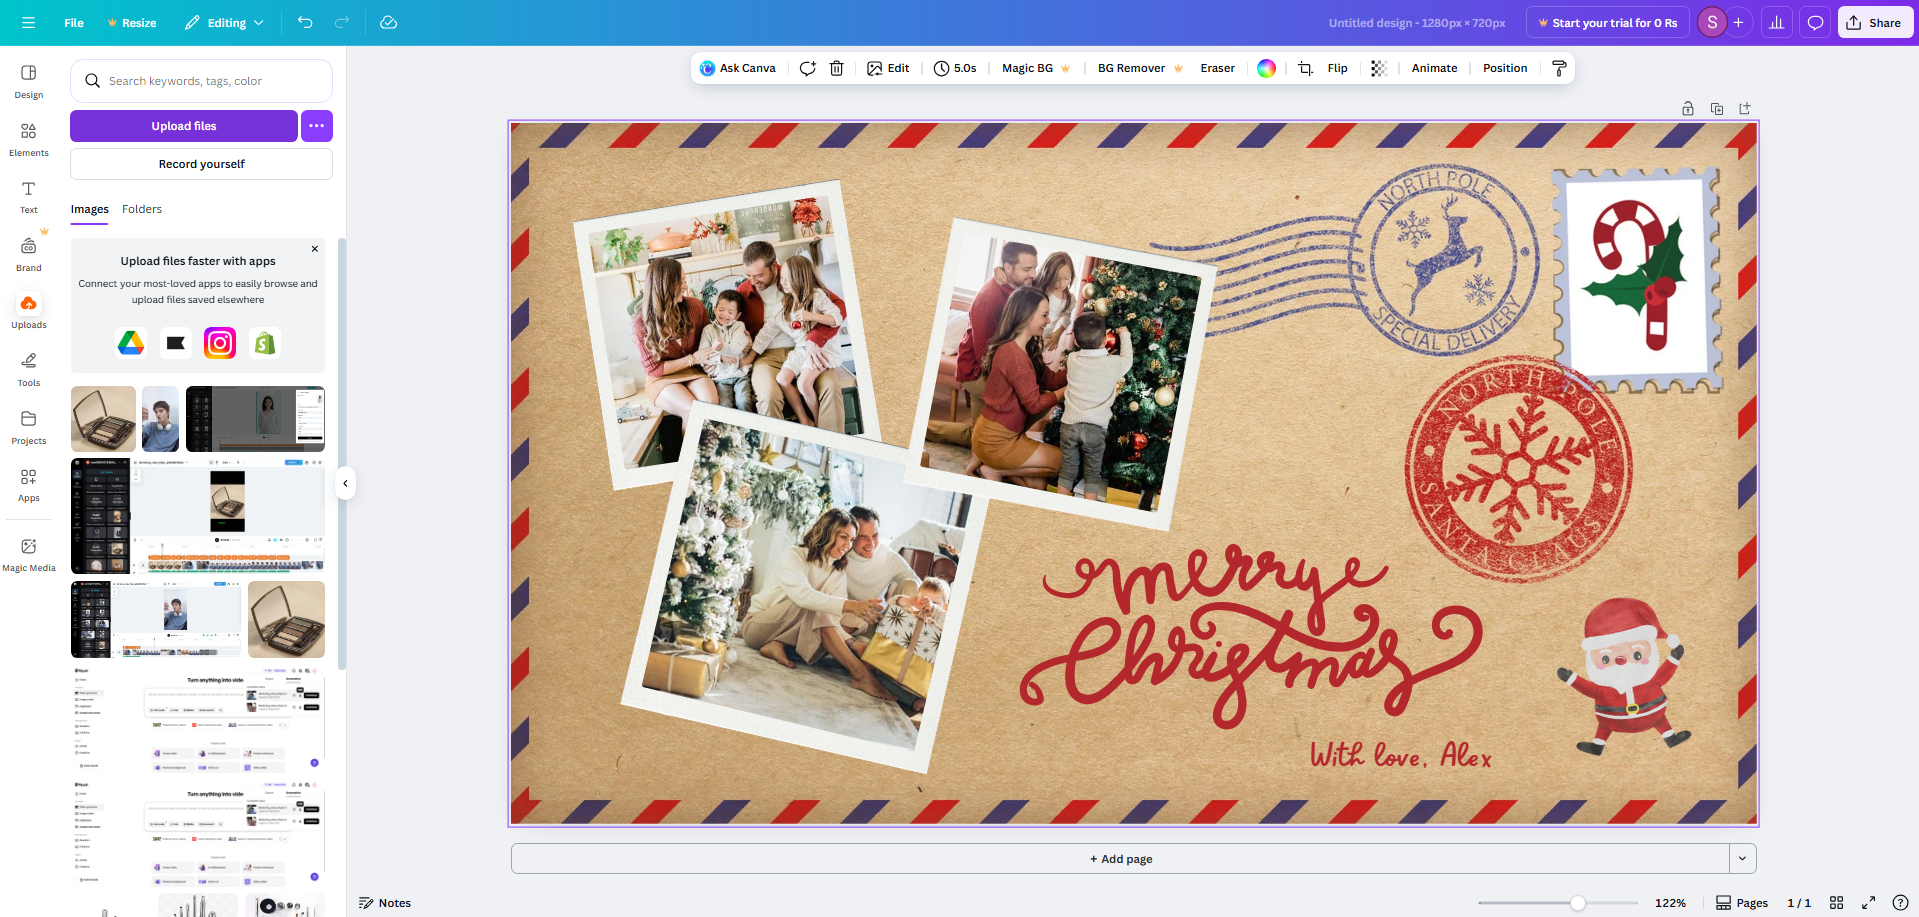This screenshot has width=1919, height=917.
Task: Lock the current page
Action: (1687, 108)
